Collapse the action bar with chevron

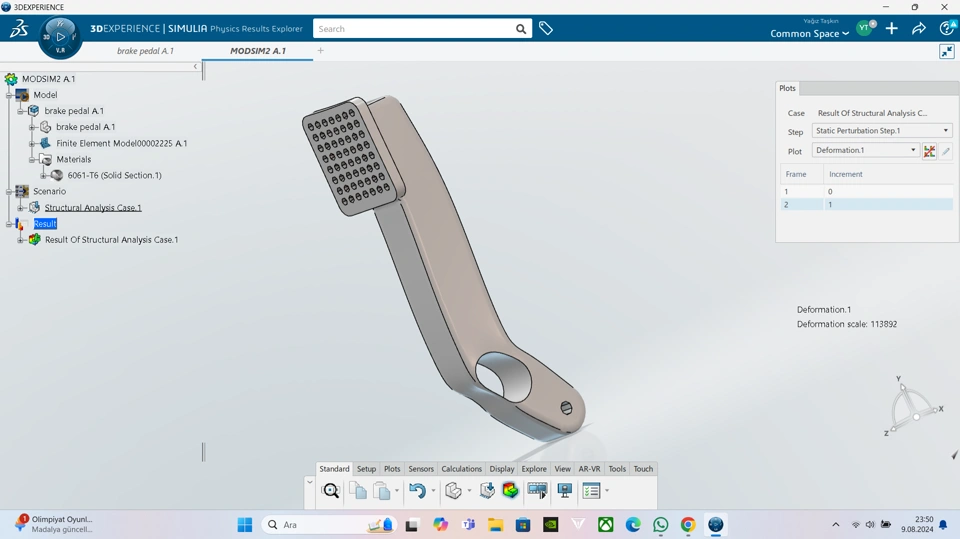coord(310,483)
